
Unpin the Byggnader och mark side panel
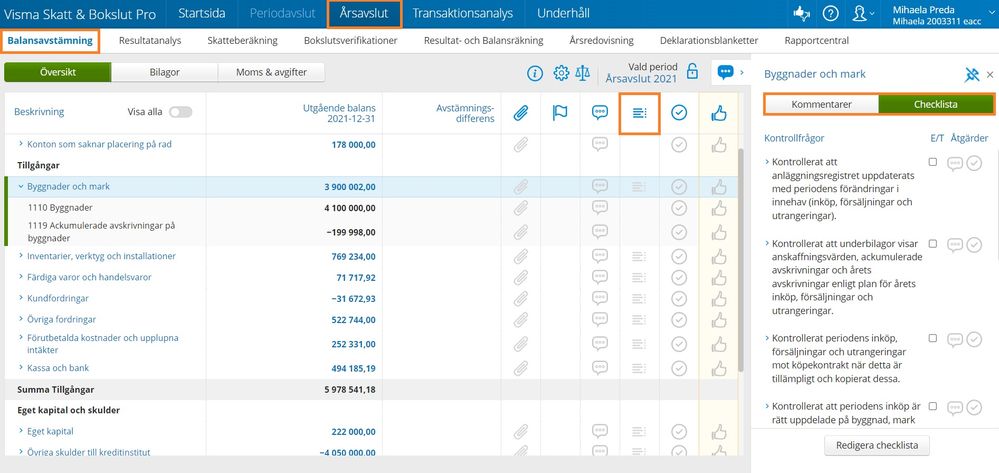(971, 74)
